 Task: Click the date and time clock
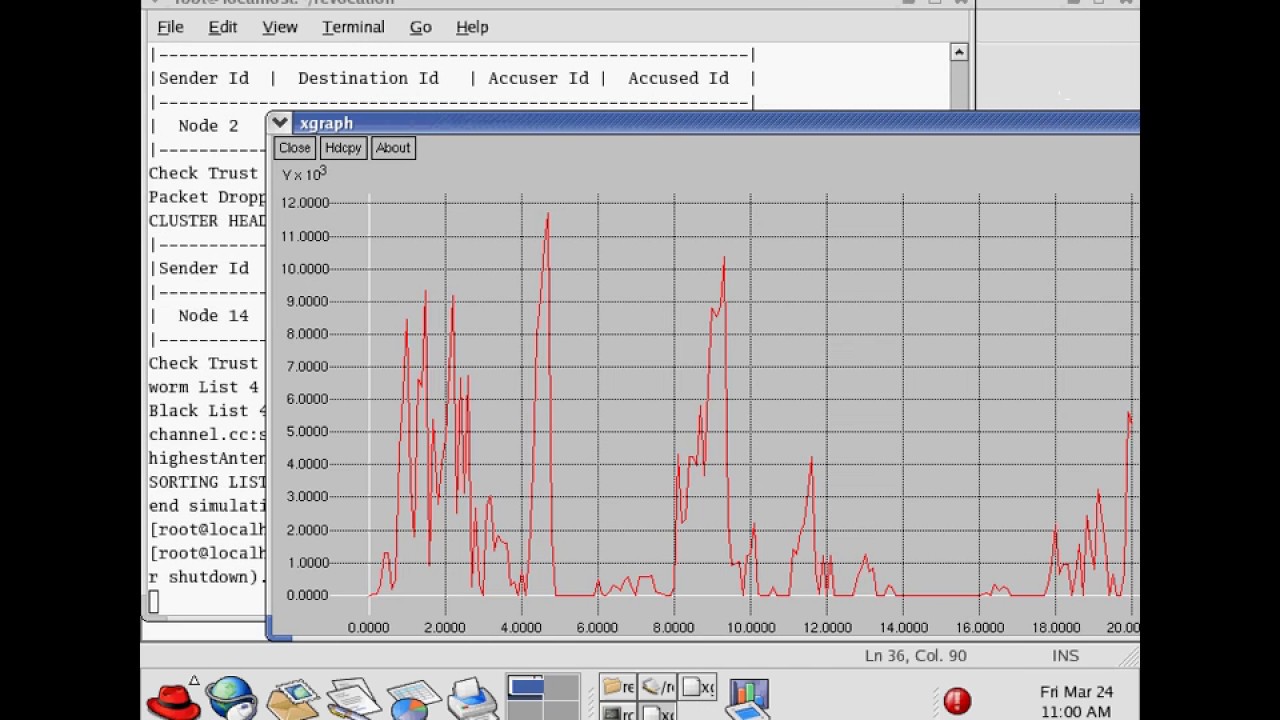click(x=1076, y=701)
